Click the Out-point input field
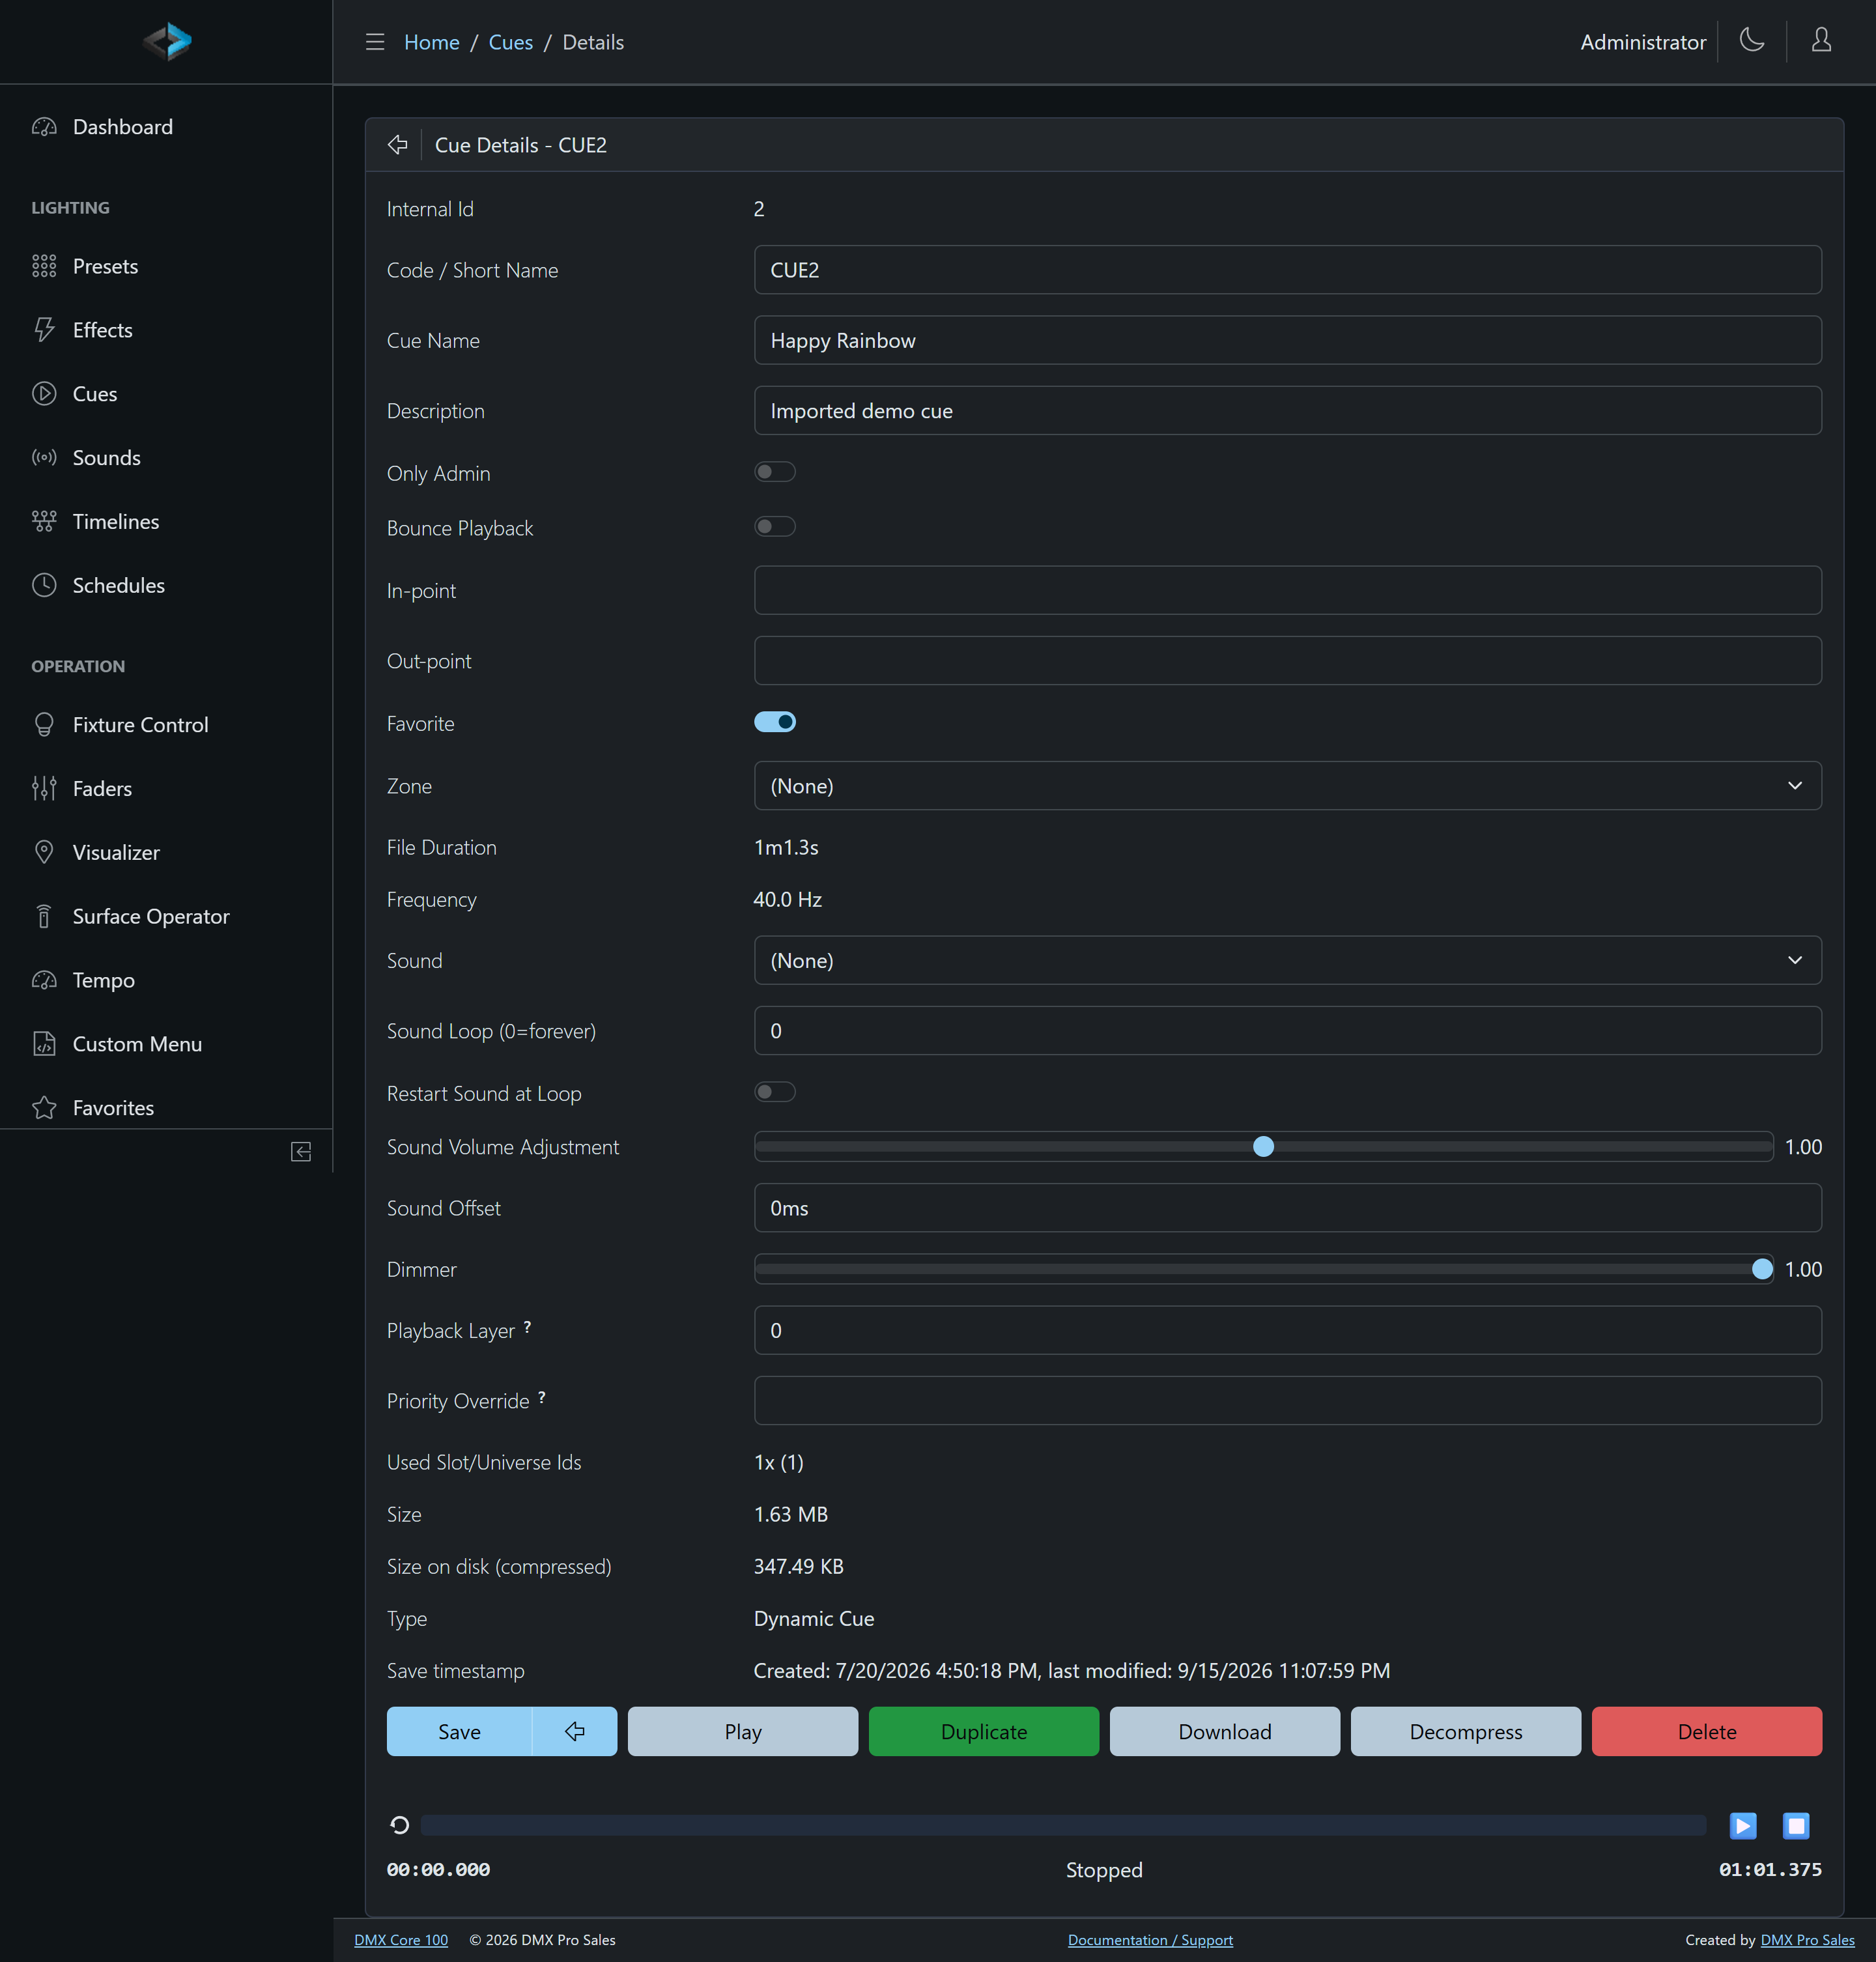Viewport: 1876px width, 1962px height. click(1288, 661)
